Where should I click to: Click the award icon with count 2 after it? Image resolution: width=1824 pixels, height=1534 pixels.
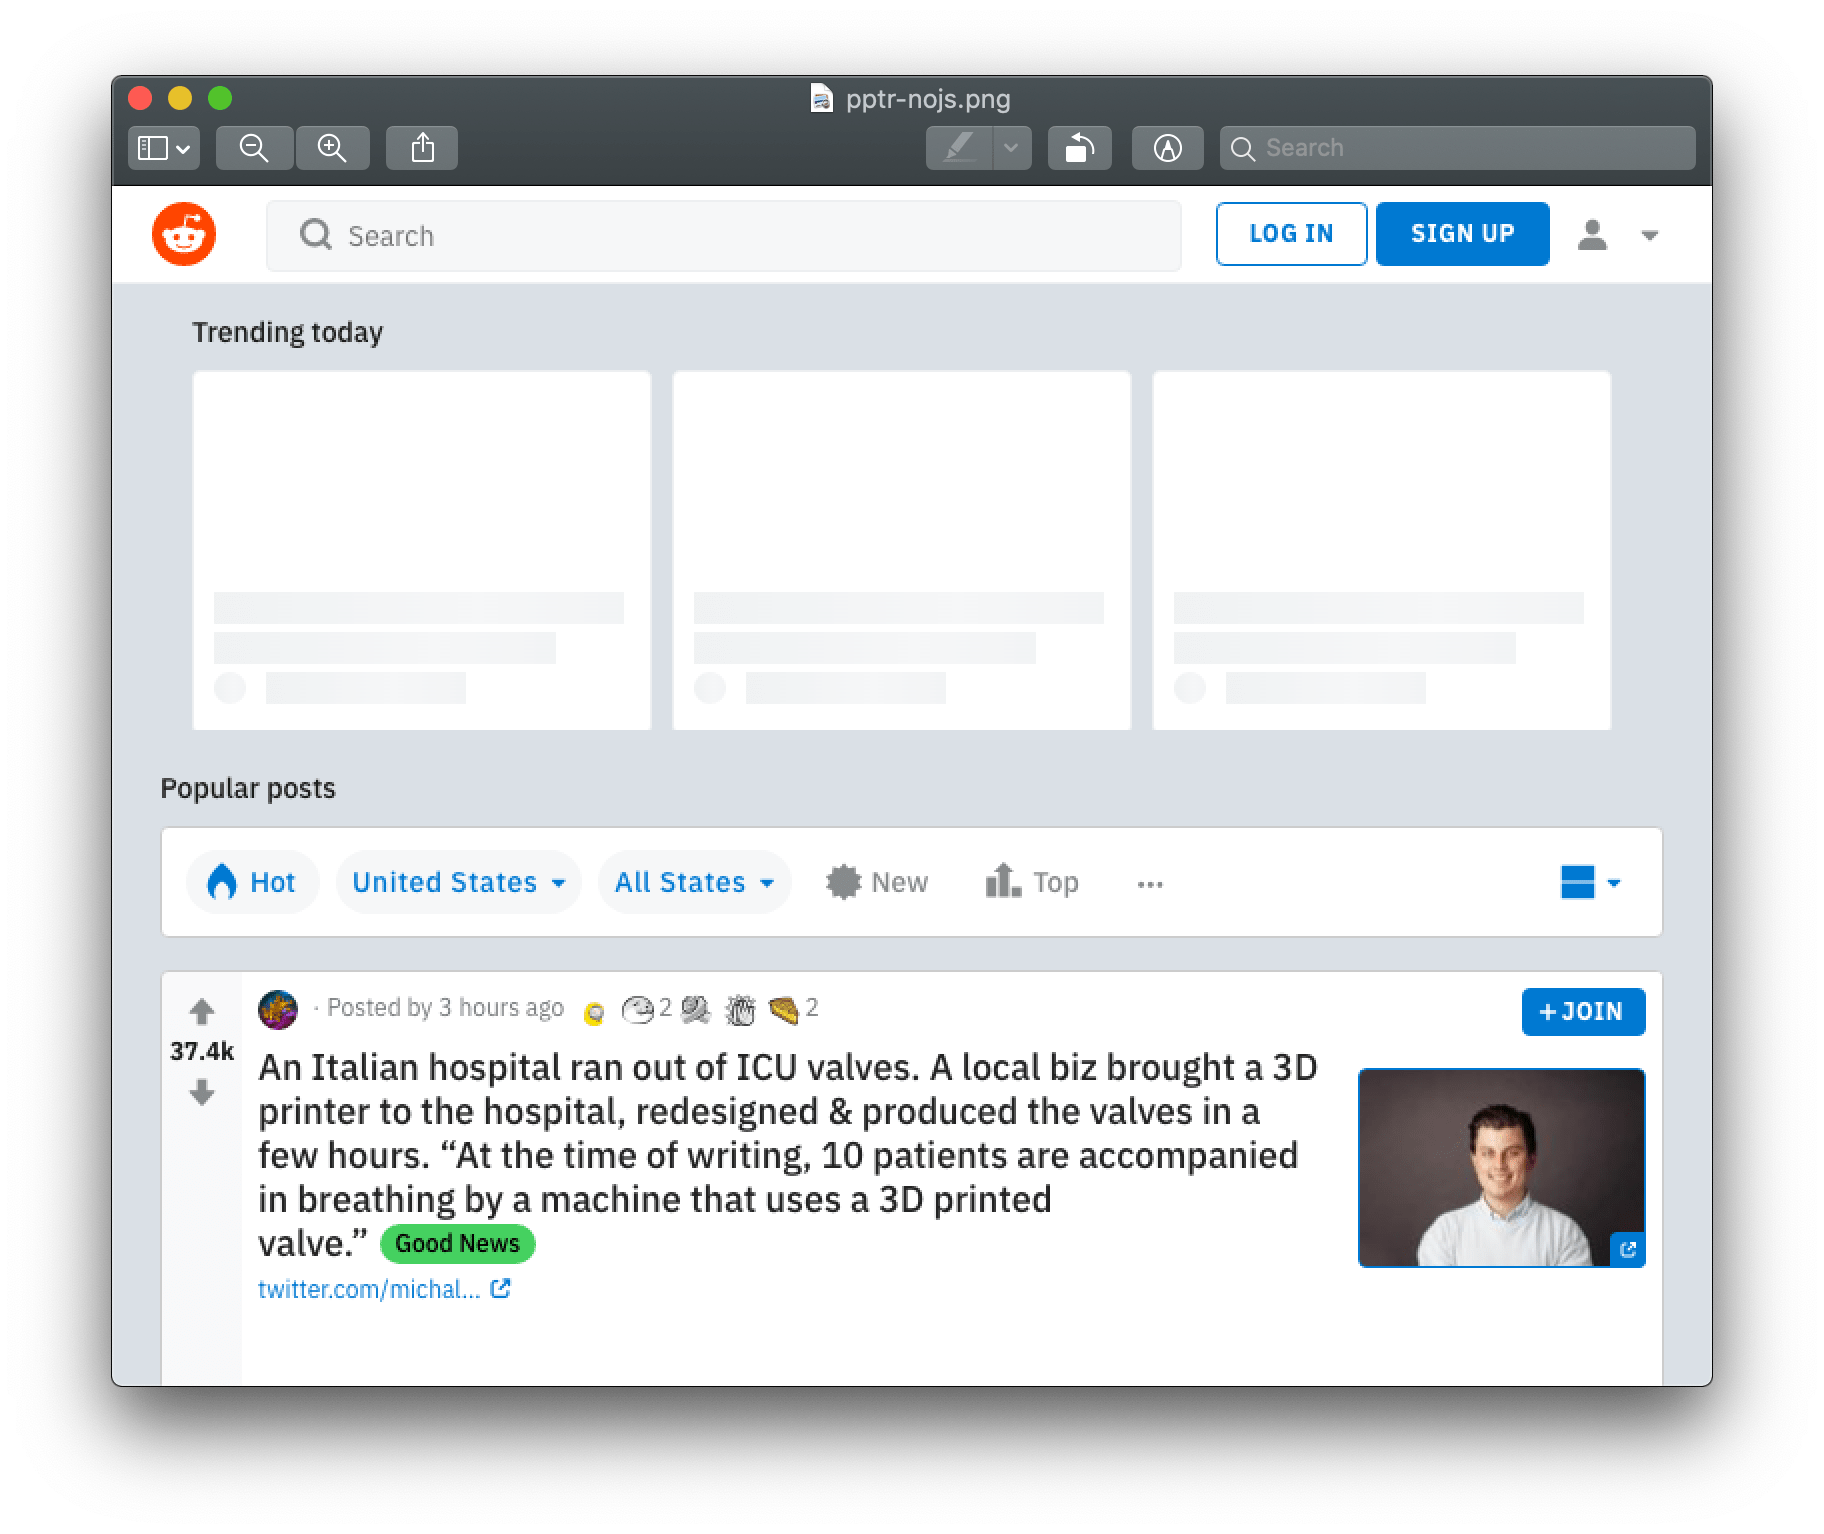[638, 1010]
